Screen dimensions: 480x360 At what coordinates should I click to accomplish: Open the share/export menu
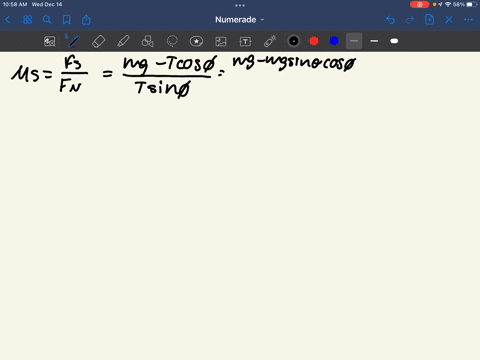click(x=86, y=20)
